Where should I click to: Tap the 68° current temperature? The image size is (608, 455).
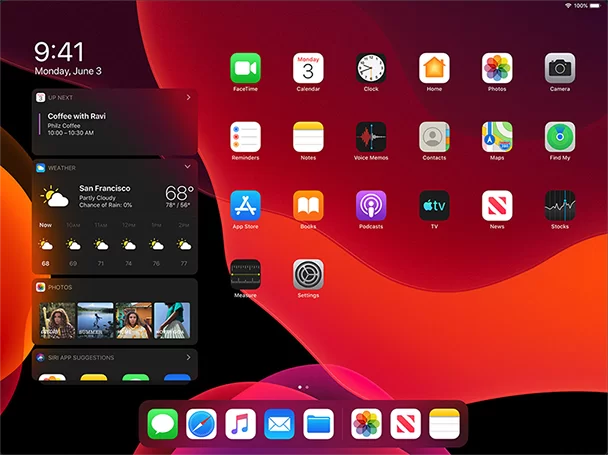click(179, 192)
